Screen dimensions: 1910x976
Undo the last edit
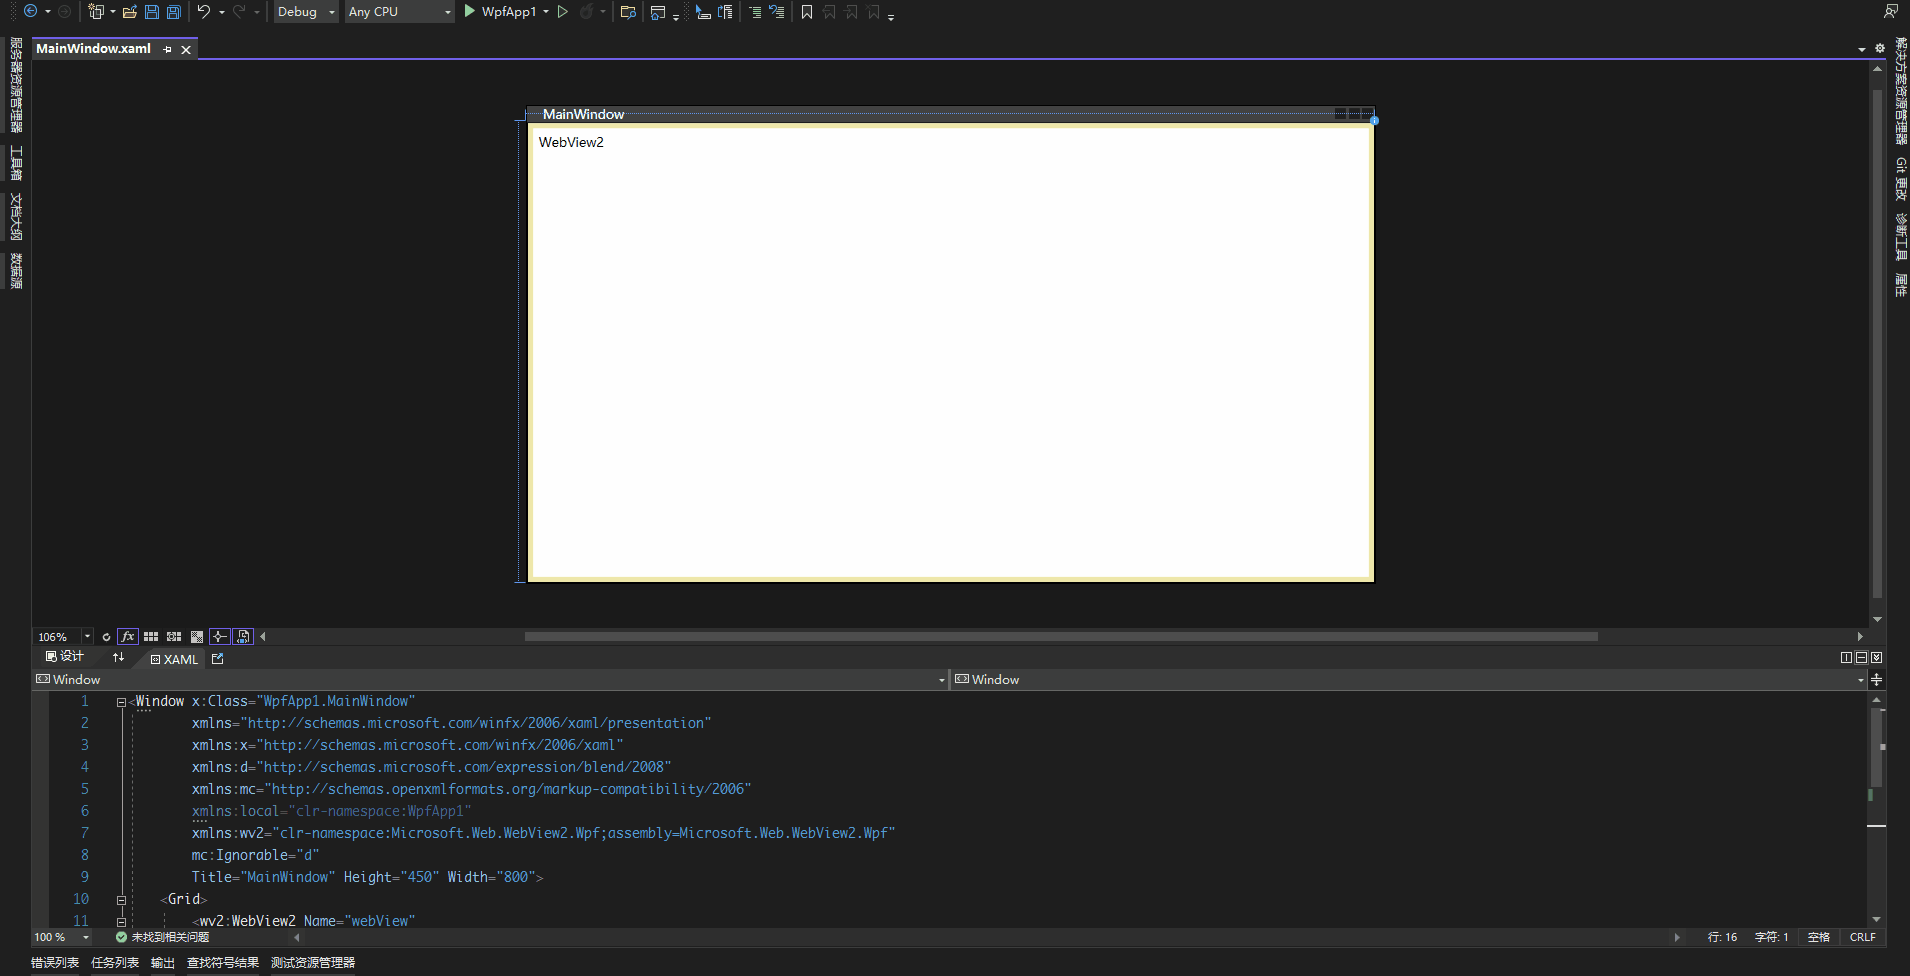click(203, 11)
